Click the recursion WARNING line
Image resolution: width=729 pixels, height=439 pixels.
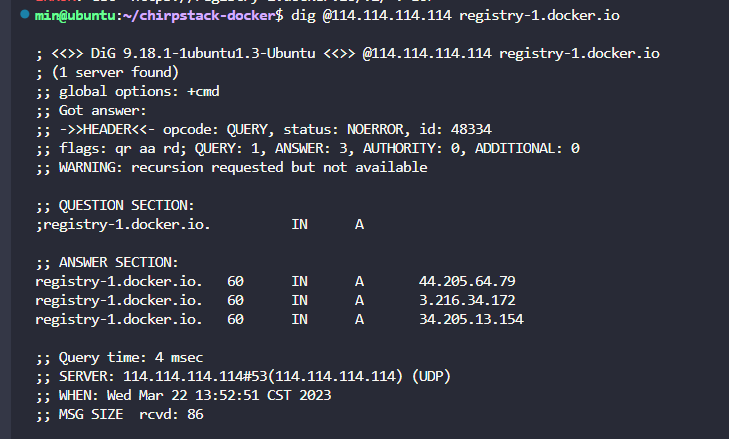point(231,167)
